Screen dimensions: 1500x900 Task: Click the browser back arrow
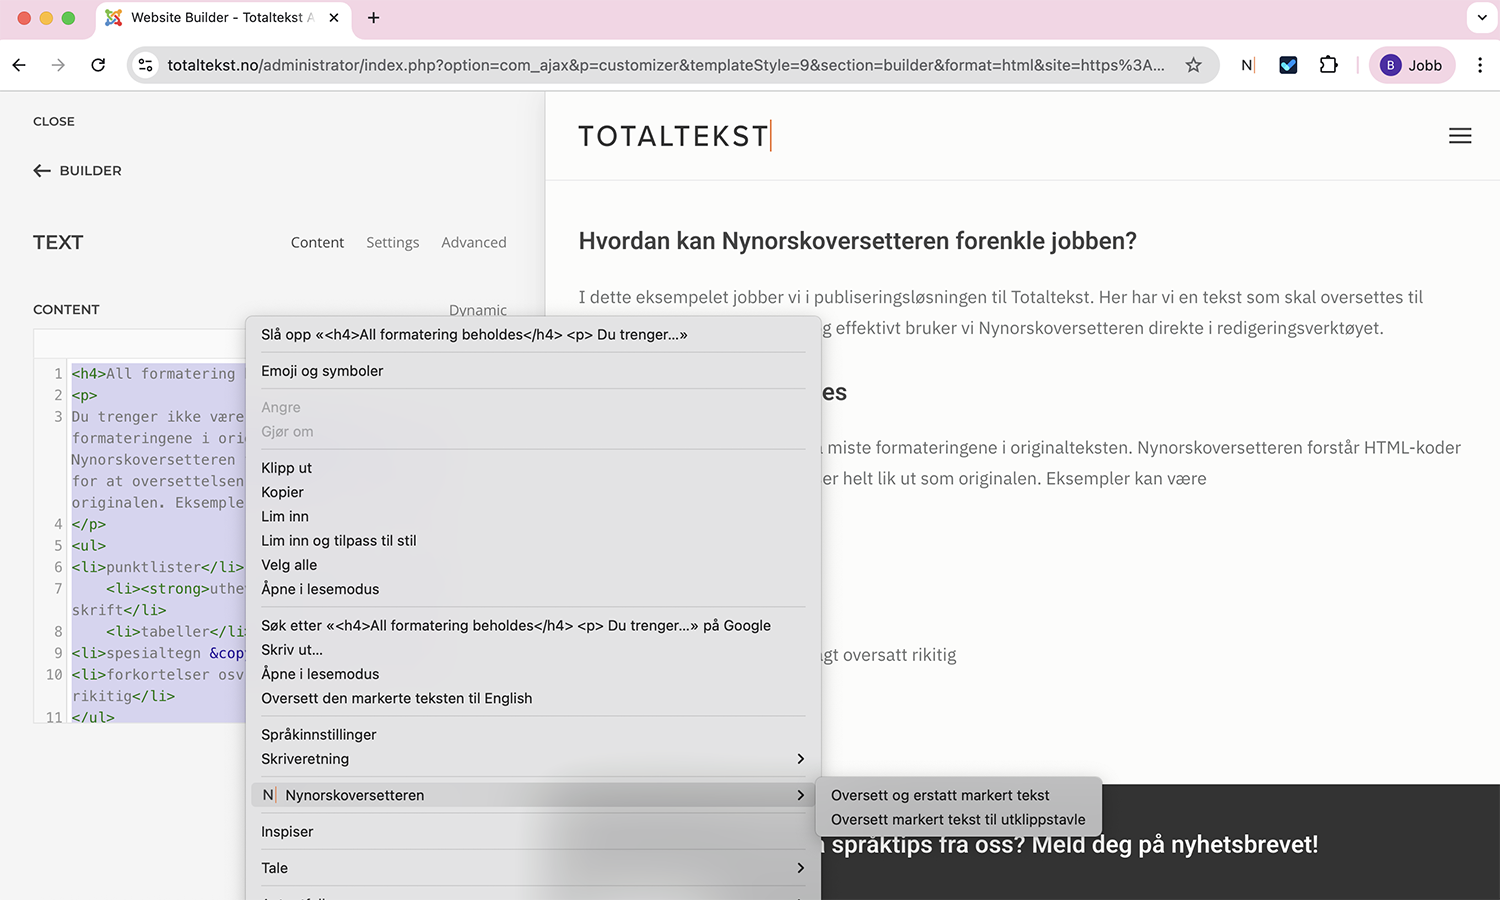click(19, 65)
